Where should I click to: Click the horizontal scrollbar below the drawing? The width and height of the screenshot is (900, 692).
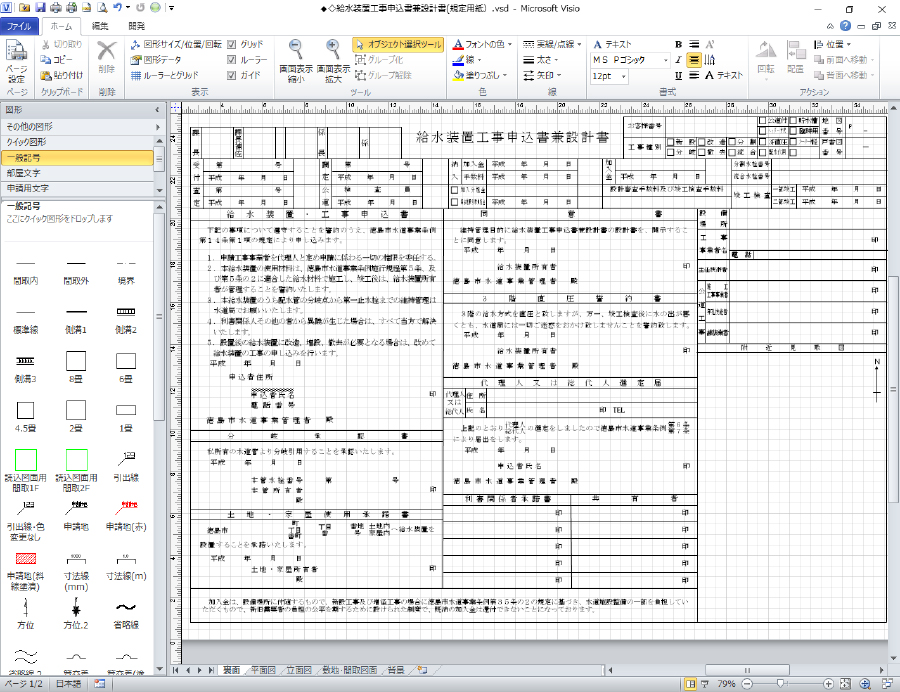point(746,670)
